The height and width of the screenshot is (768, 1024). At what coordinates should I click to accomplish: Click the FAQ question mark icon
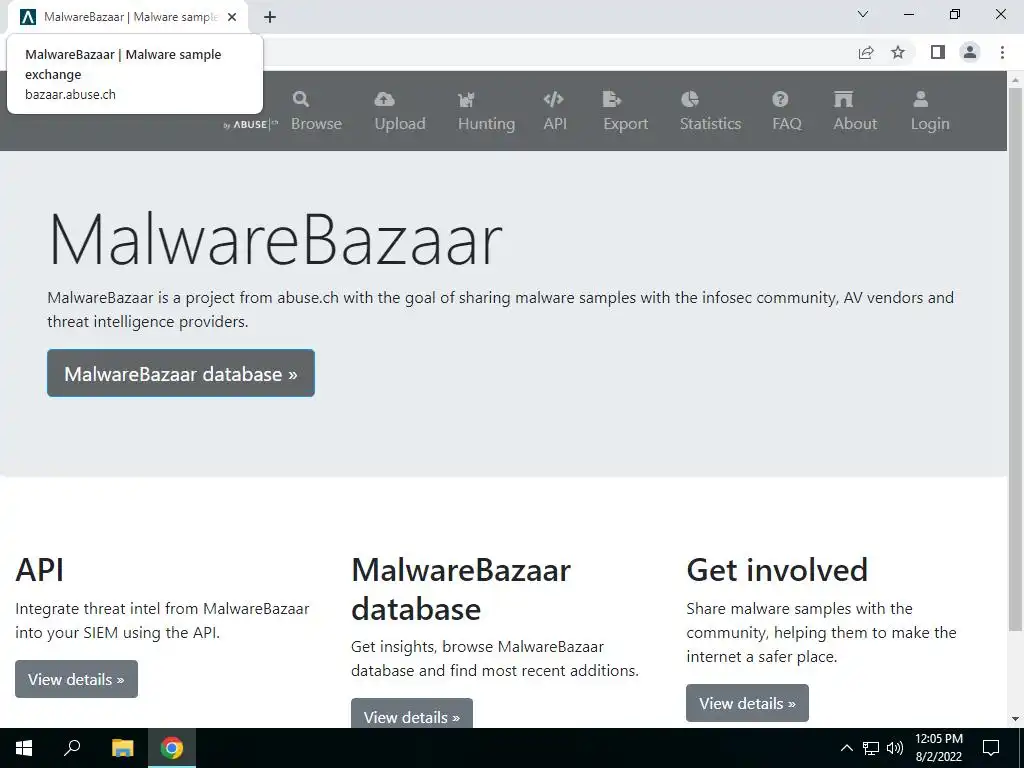tap(780, 99)
